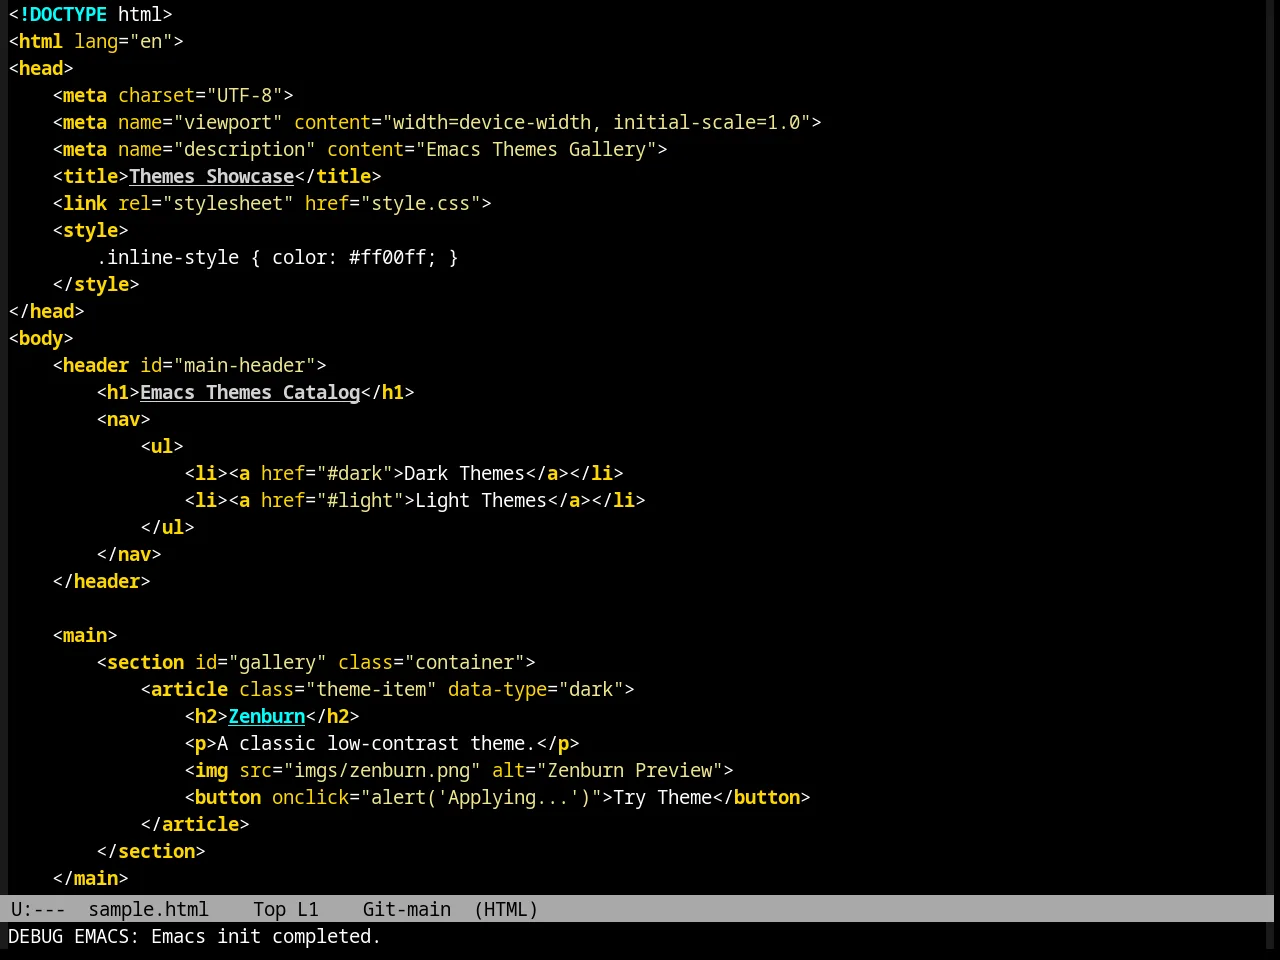Click the 'sample.html' buffer name in mode line

(148, 909)
